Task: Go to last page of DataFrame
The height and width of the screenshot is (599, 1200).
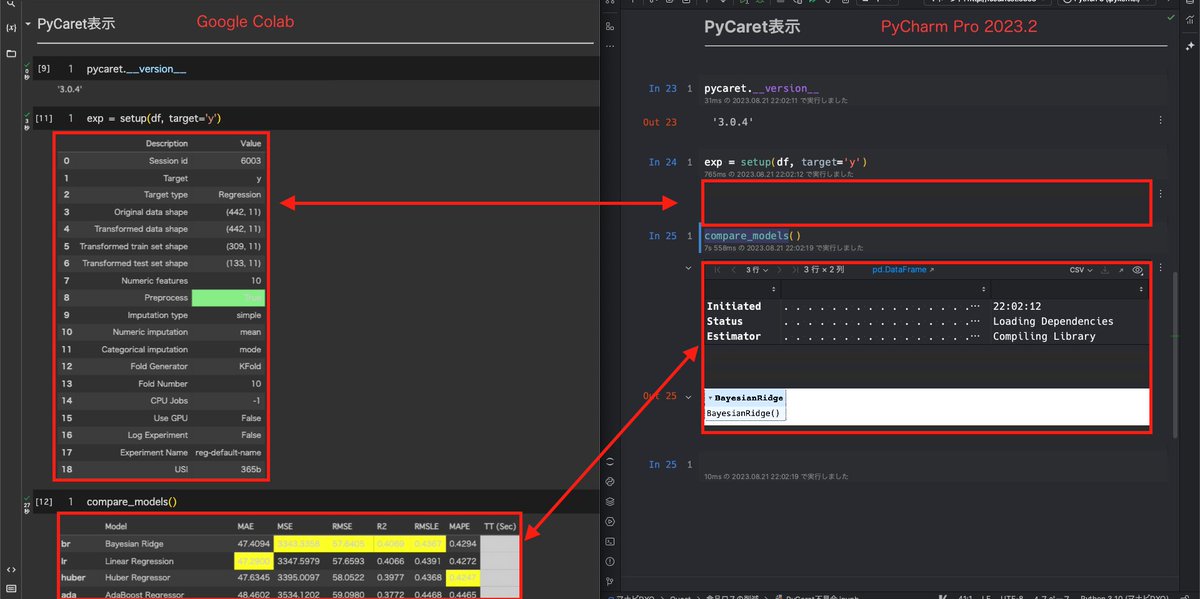Action: pos(794,270)
